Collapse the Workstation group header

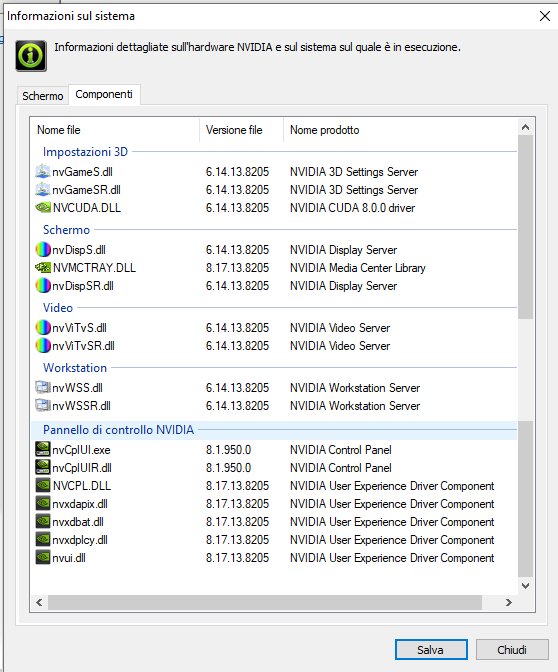75,368
